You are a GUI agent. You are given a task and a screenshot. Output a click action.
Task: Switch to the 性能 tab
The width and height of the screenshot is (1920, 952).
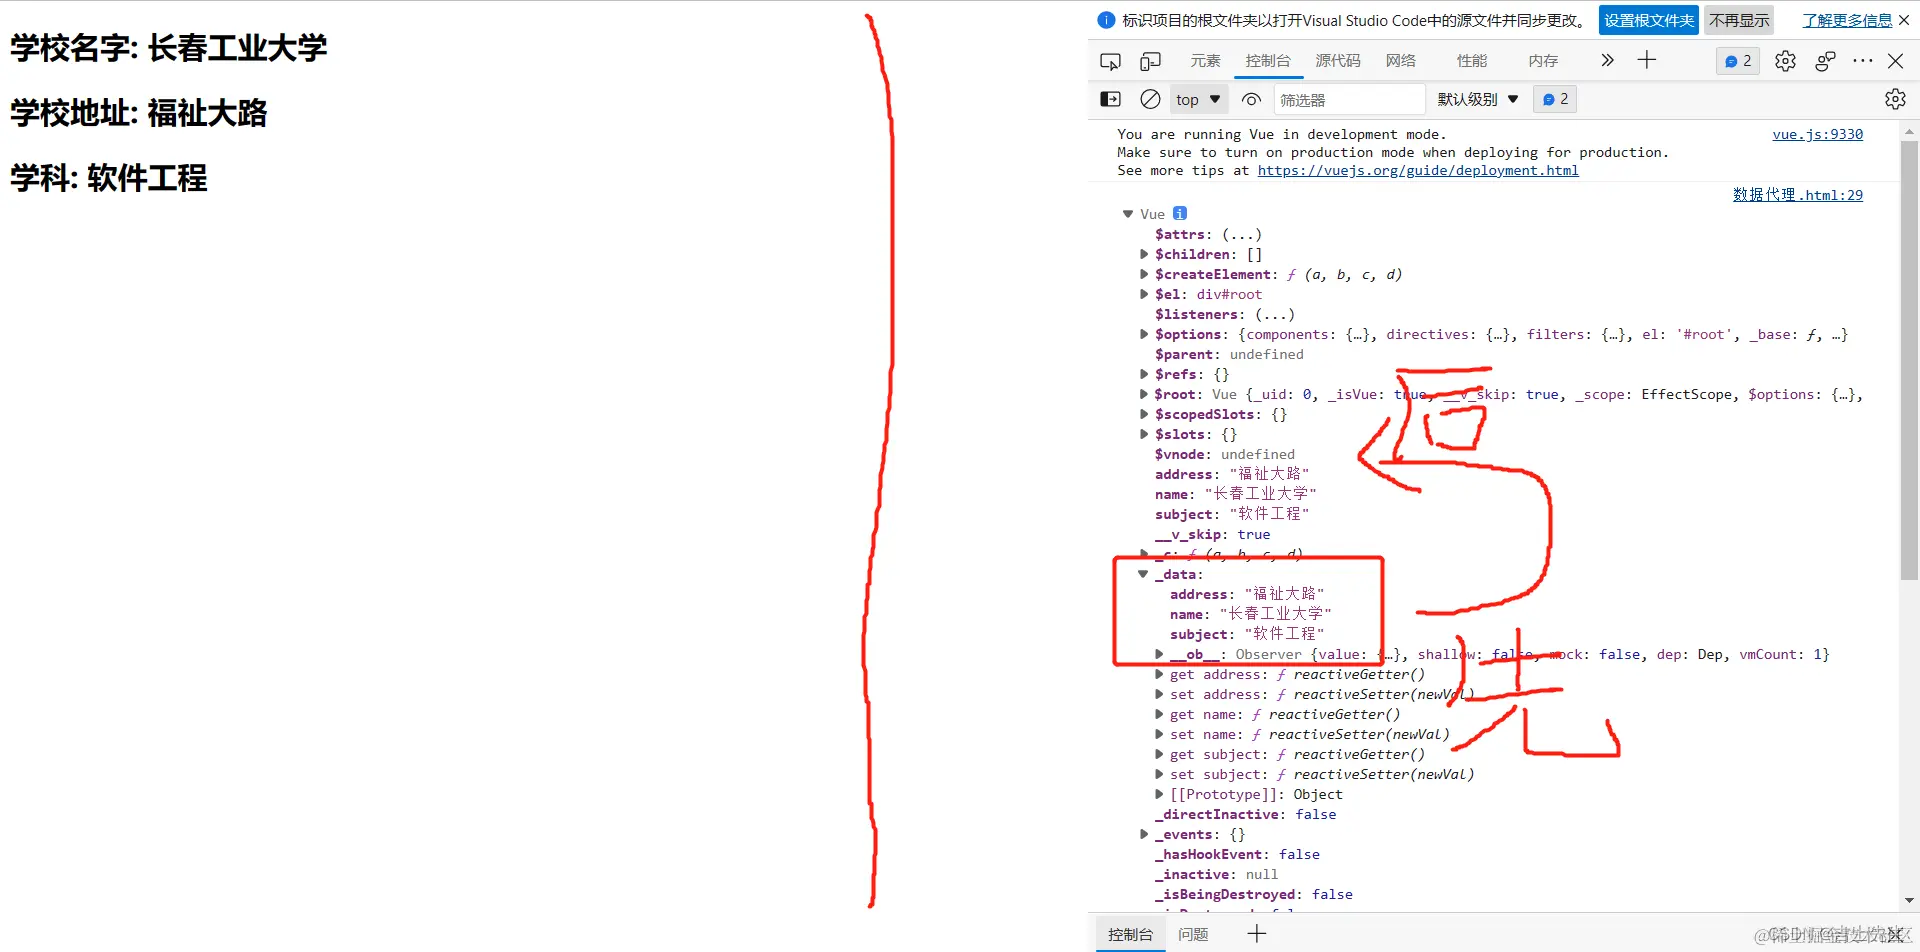pos(1472,61)
